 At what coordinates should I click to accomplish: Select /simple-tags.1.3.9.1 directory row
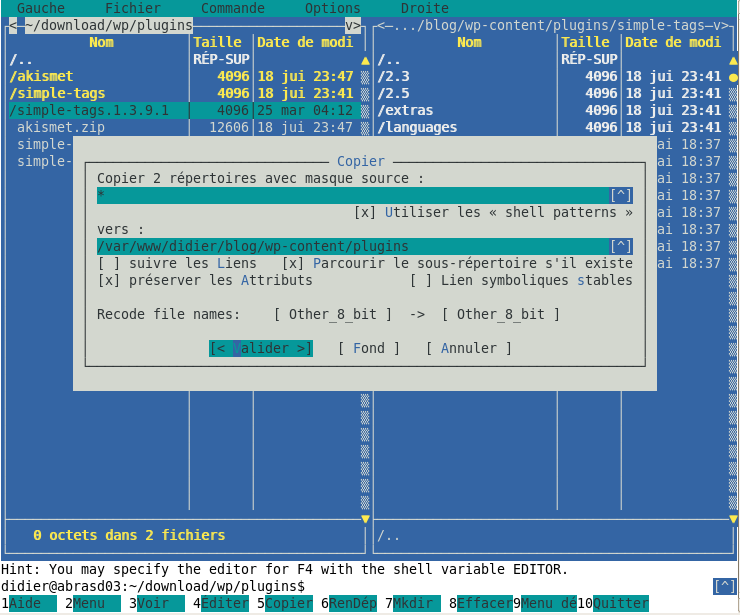tap(185, 110)
